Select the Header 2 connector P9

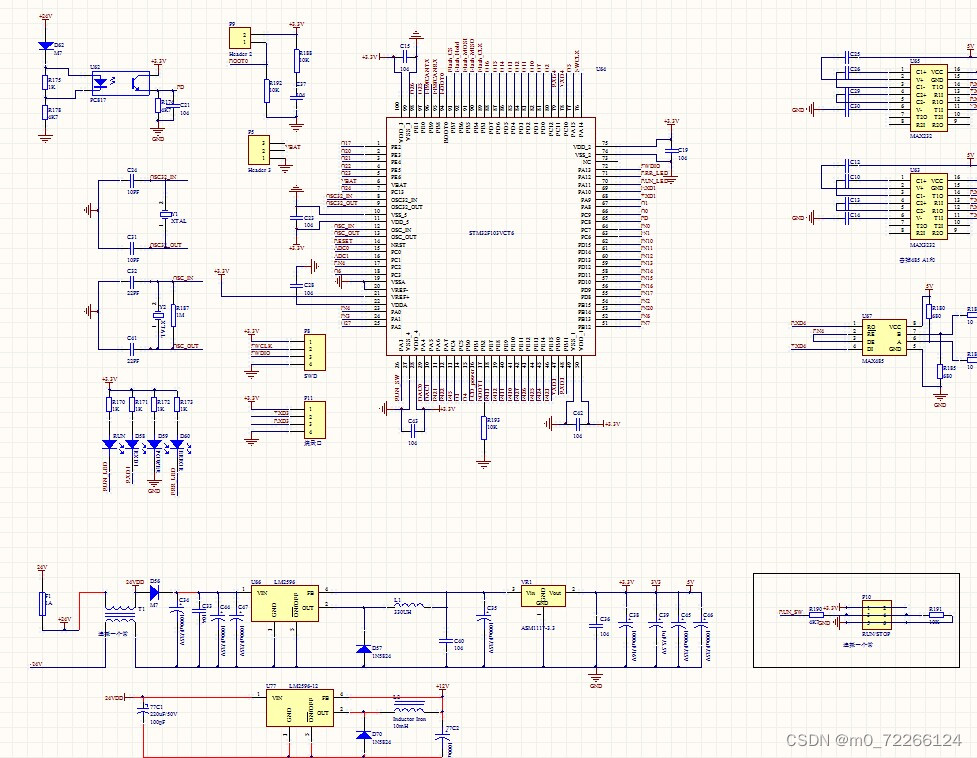tap(240, 37)
